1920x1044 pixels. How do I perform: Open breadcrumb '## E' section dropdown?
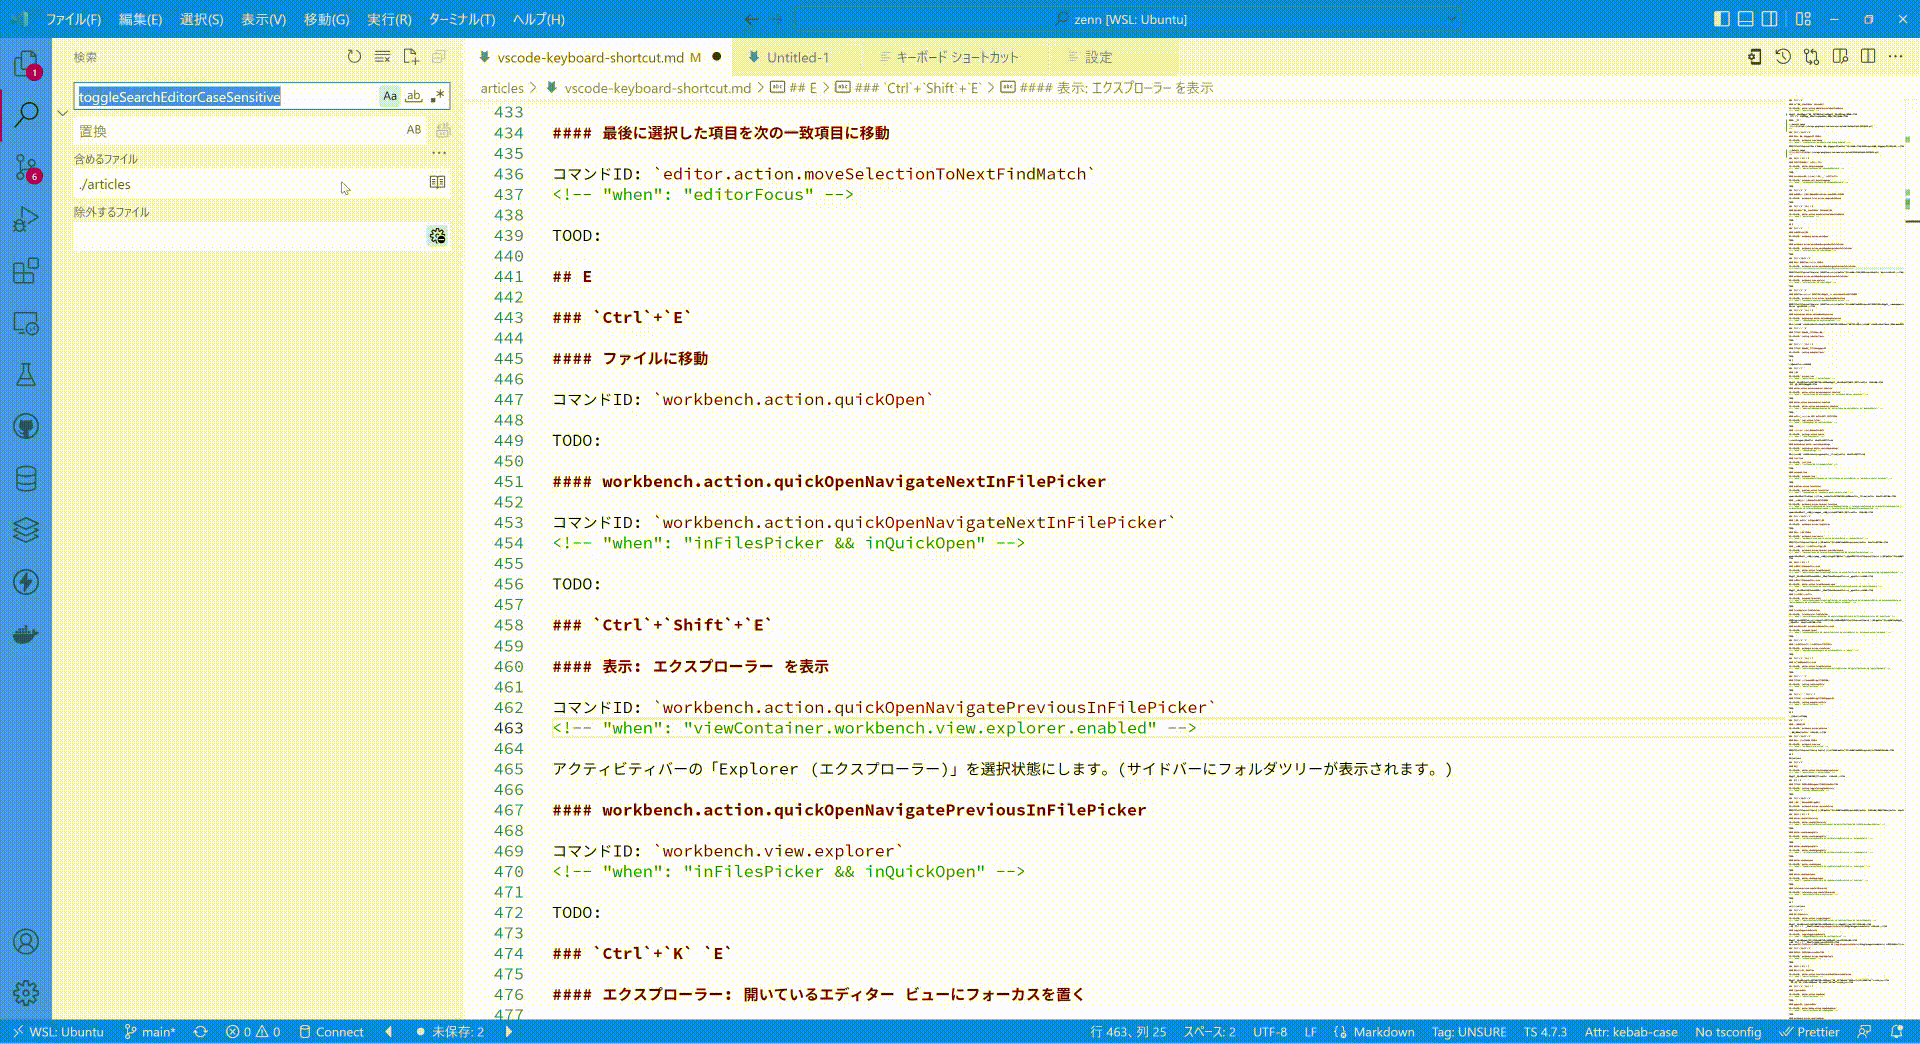(793, 88)
